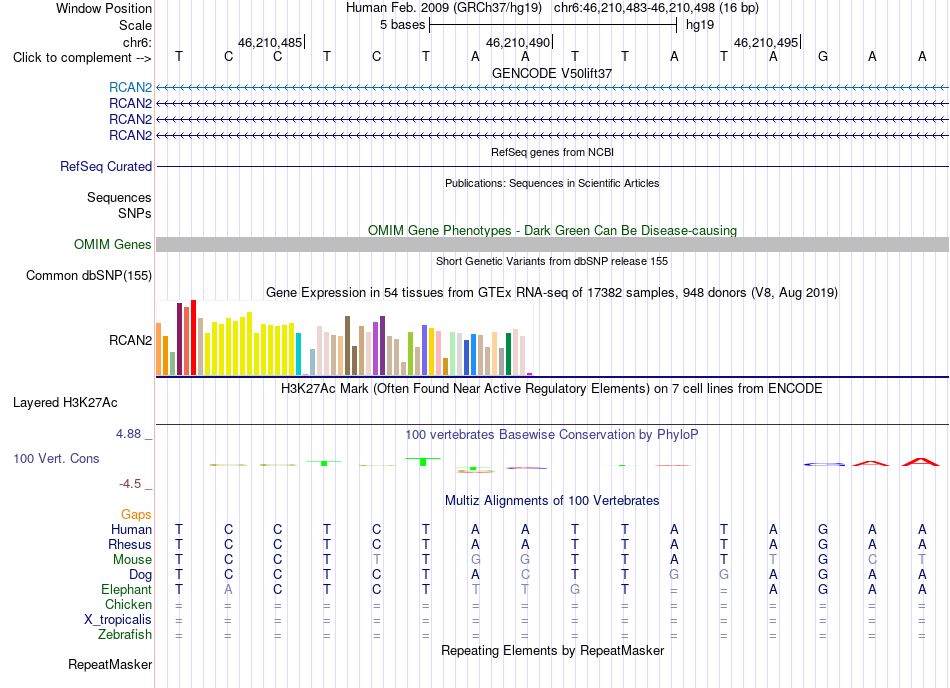Viewport: 950px width, 688px height.
Task: Click 'Repeating Elements by RepeatMasker' title
Action: (553, 650)
